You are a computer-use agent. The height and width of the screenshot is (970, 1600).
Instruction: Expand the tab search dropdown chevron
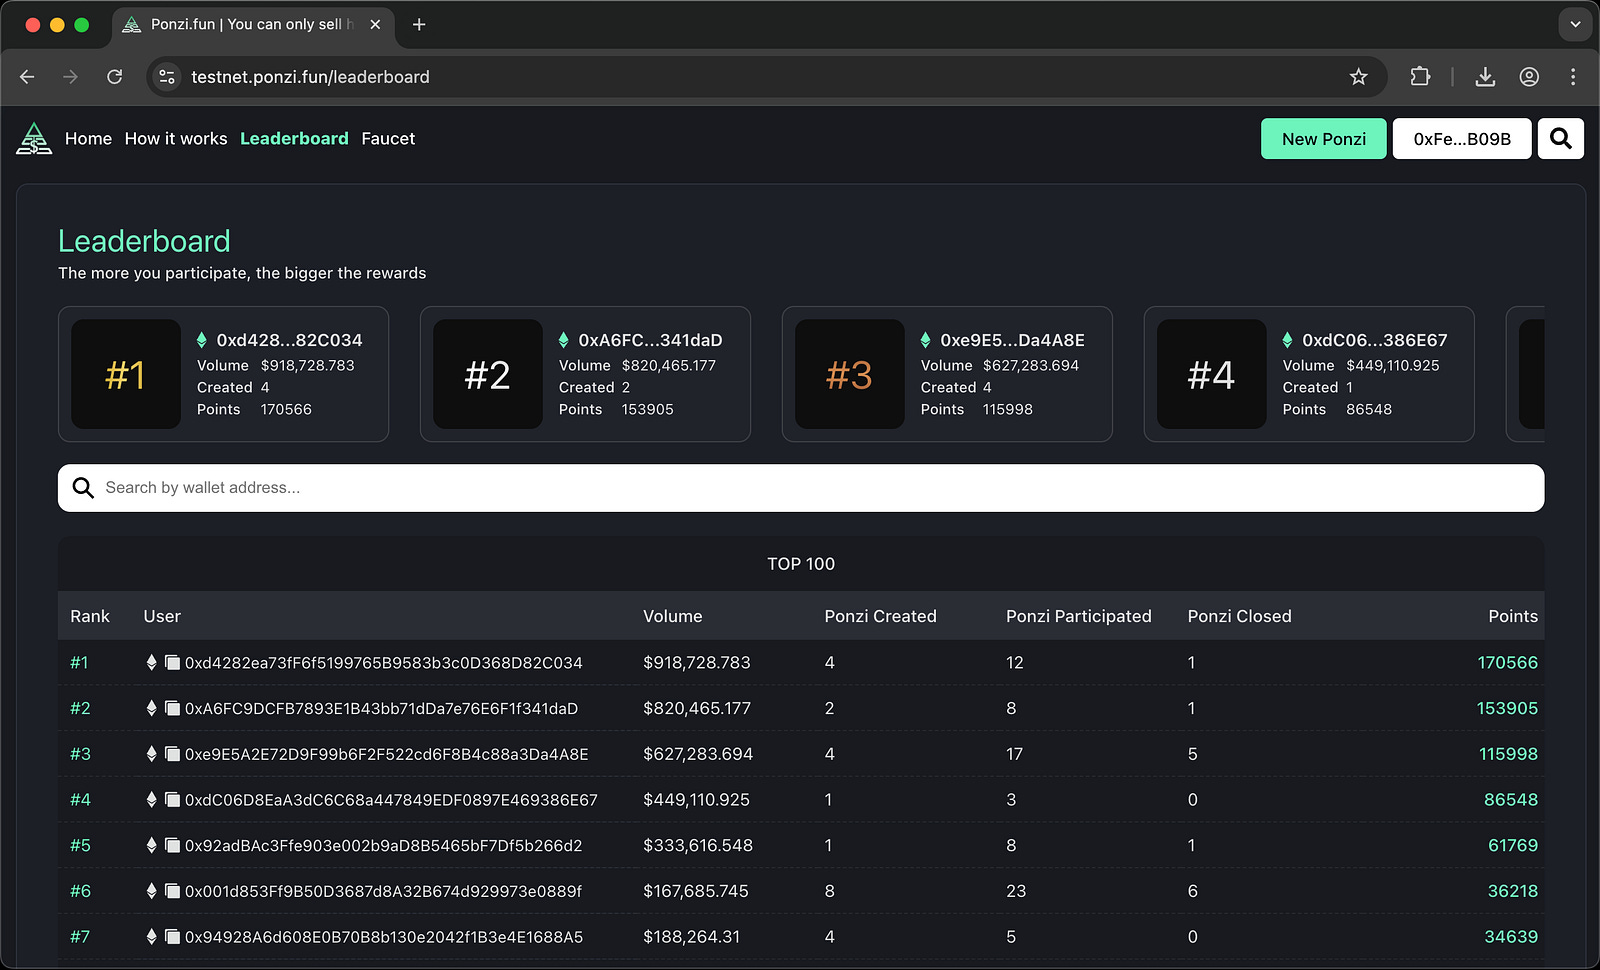coord(1575,24)
